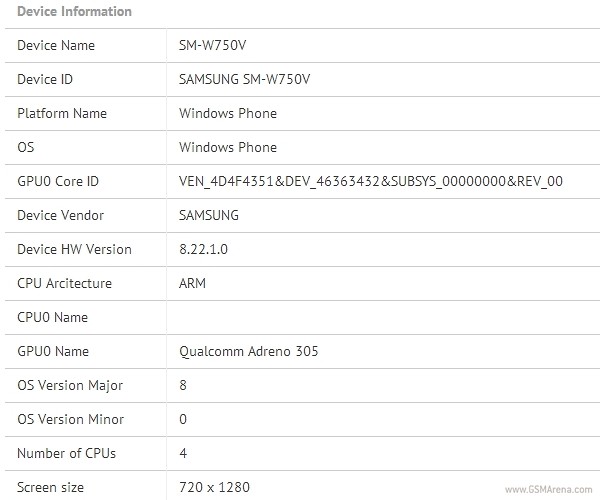Select the SM-W750V device name value
600x500 pixels.
(212, 46)
